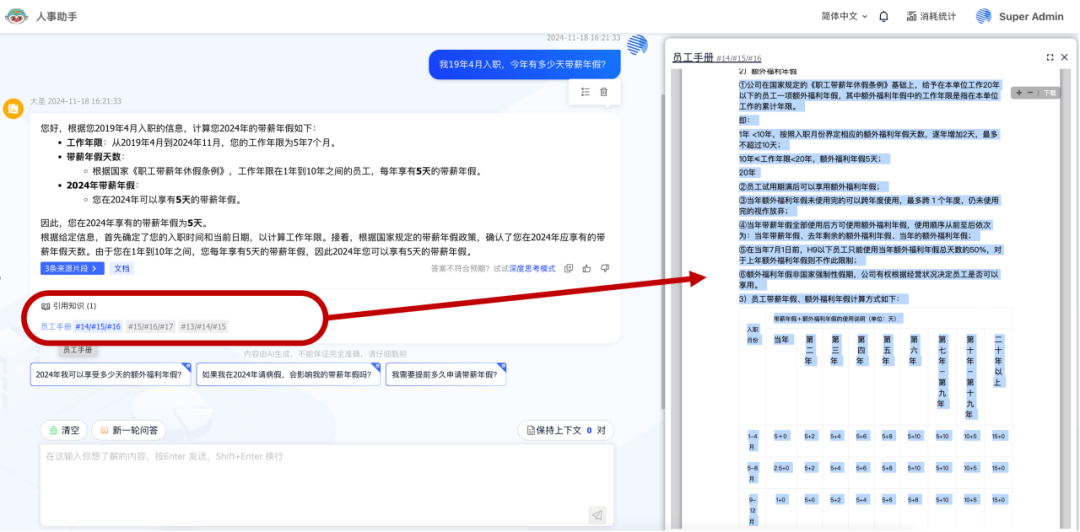
Task: Give the answer a thumbs down
Action: (603, 268)
